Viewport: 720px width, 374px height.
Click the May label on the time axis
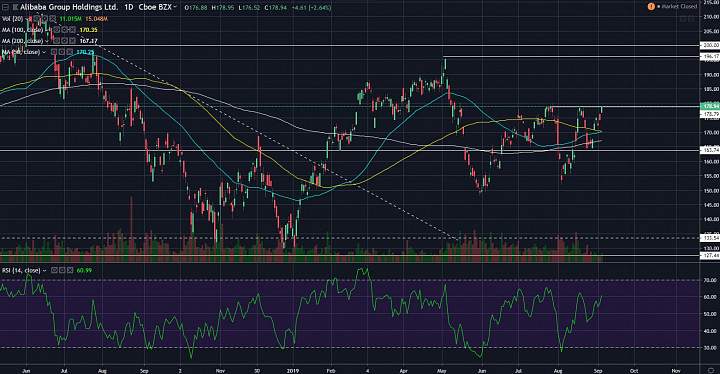[x=442, y=370]
